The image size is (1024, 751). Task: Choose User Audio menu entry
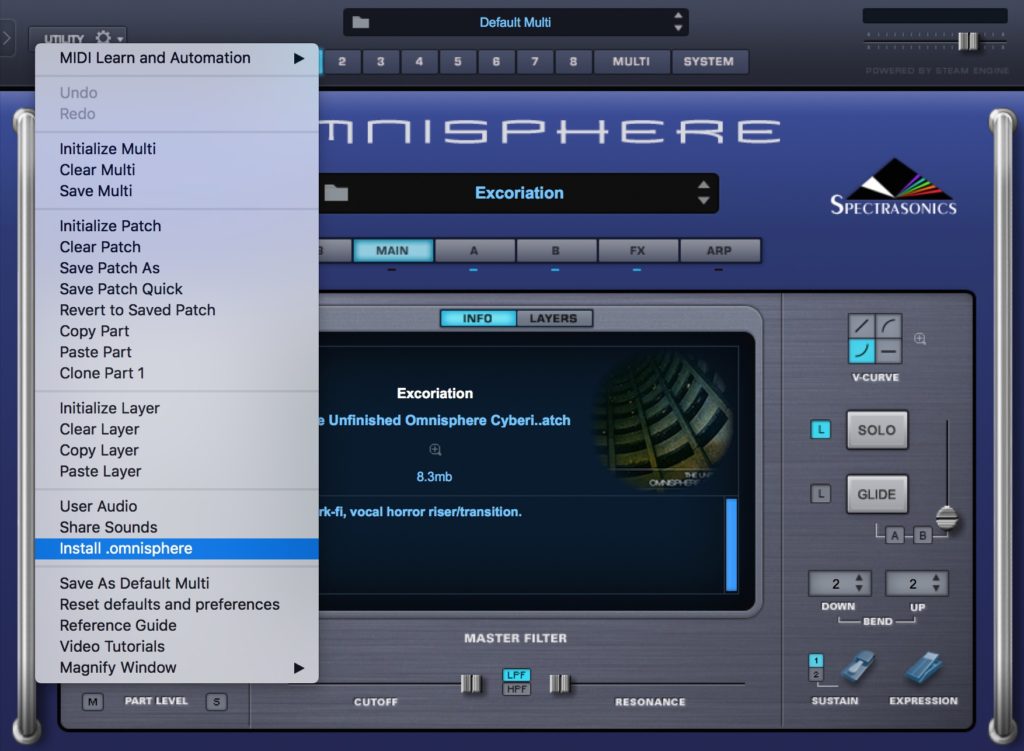(x=176, y=506)
